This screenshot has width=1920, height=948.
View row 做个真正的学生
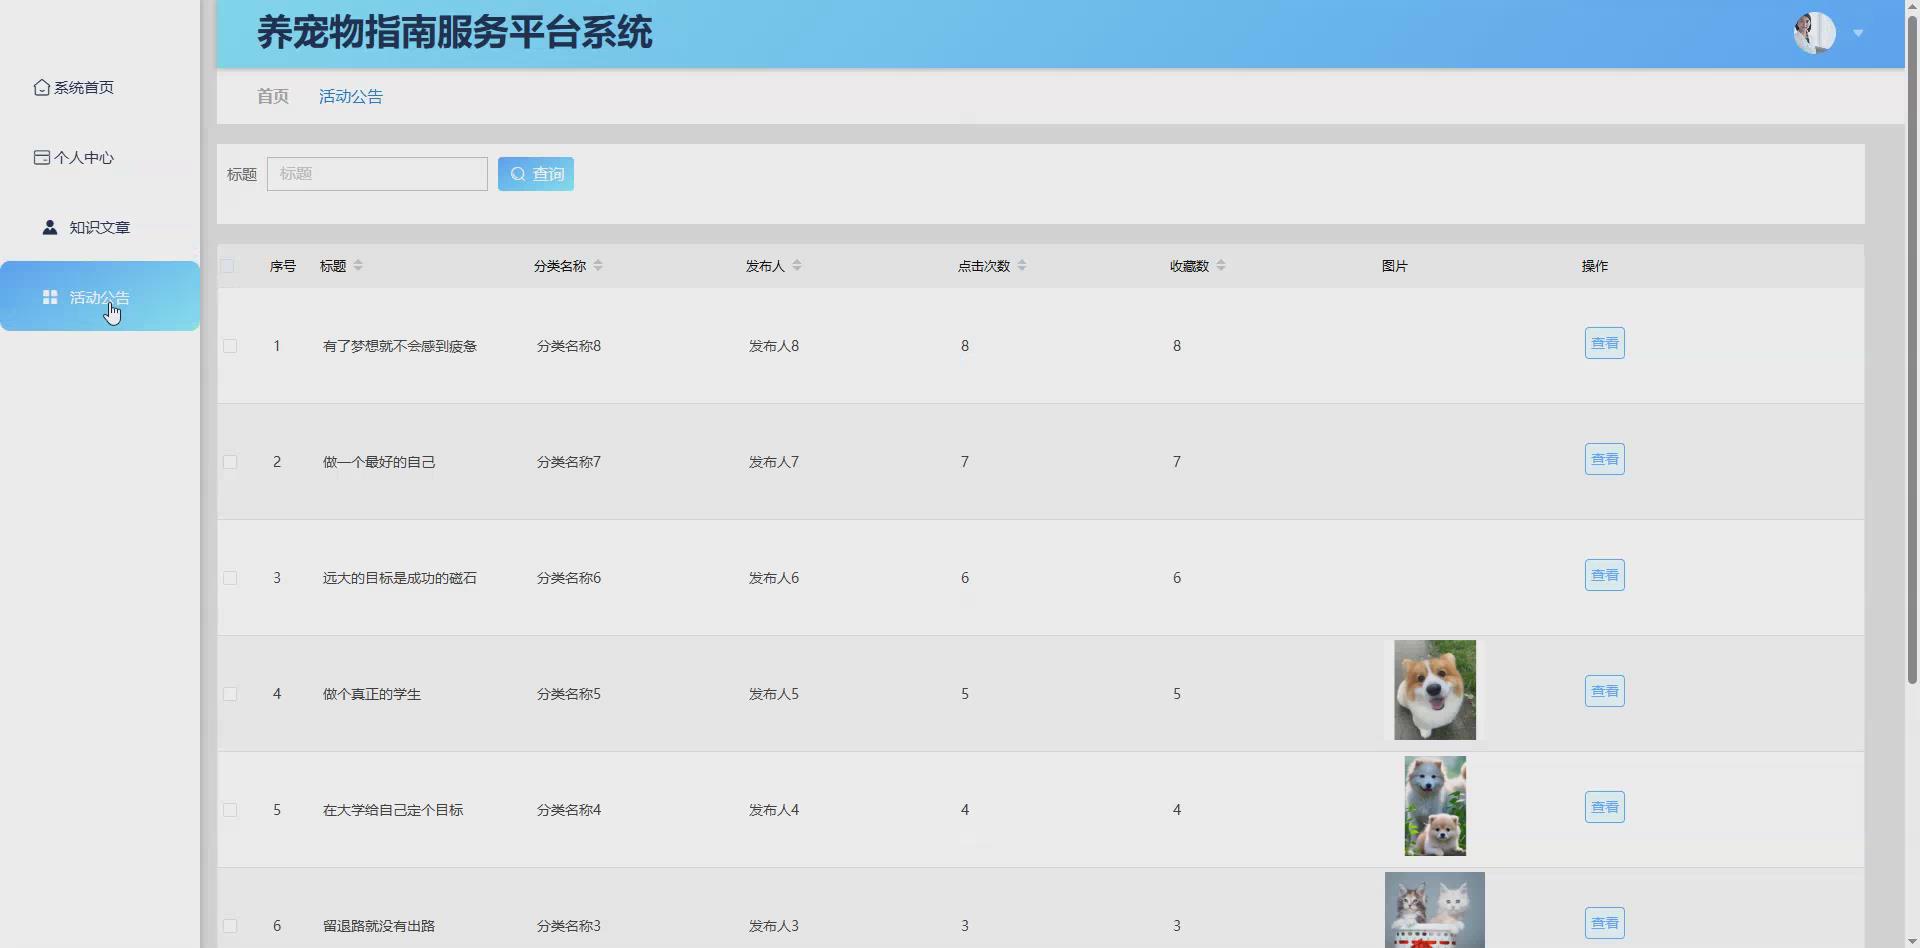point(1605,692)
